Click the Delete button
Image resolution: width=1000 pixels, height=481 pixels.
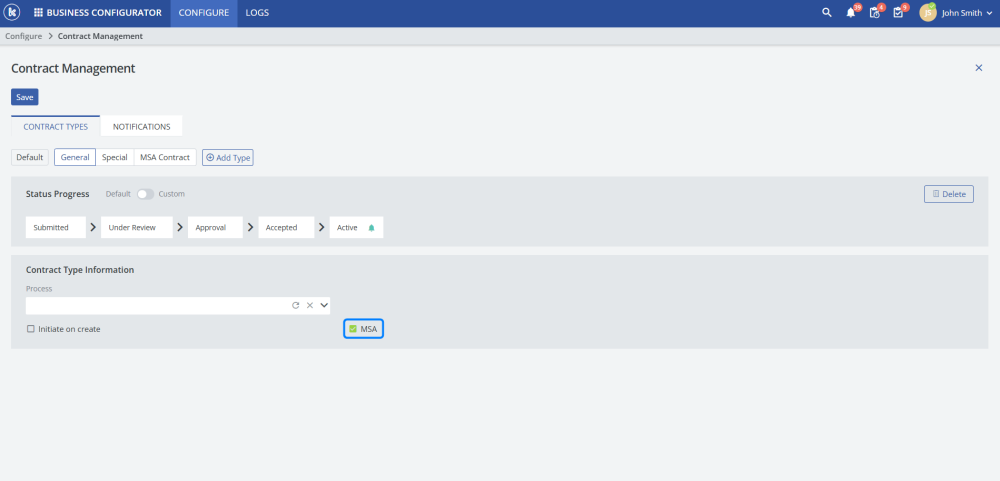click(948, 194)
